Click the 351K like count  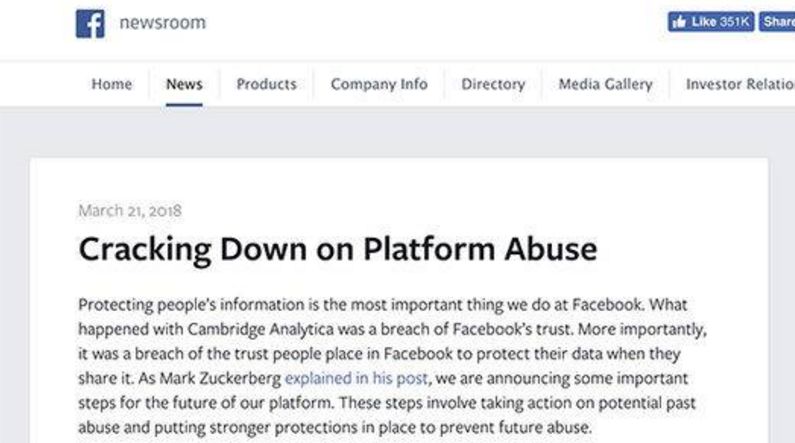pyautogui.click(x=737, y=22)
